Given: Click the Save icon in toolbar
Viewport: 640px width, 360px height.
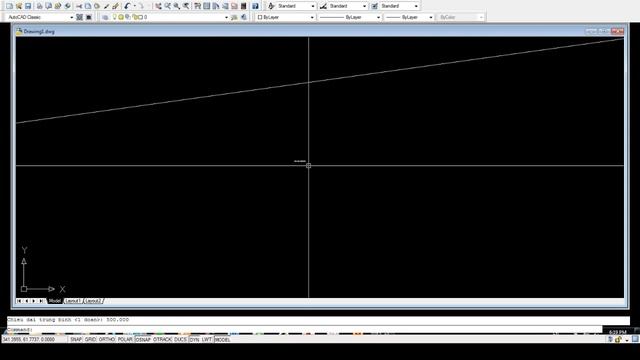Looking at the screenshot, I should (x=28, y=6).
